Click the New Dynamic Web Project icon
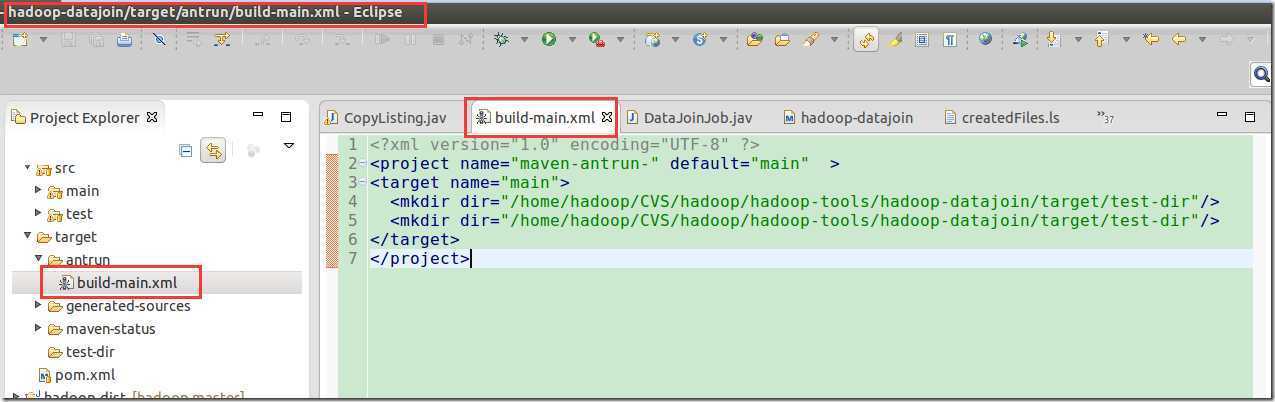 (x=652, y=40)
